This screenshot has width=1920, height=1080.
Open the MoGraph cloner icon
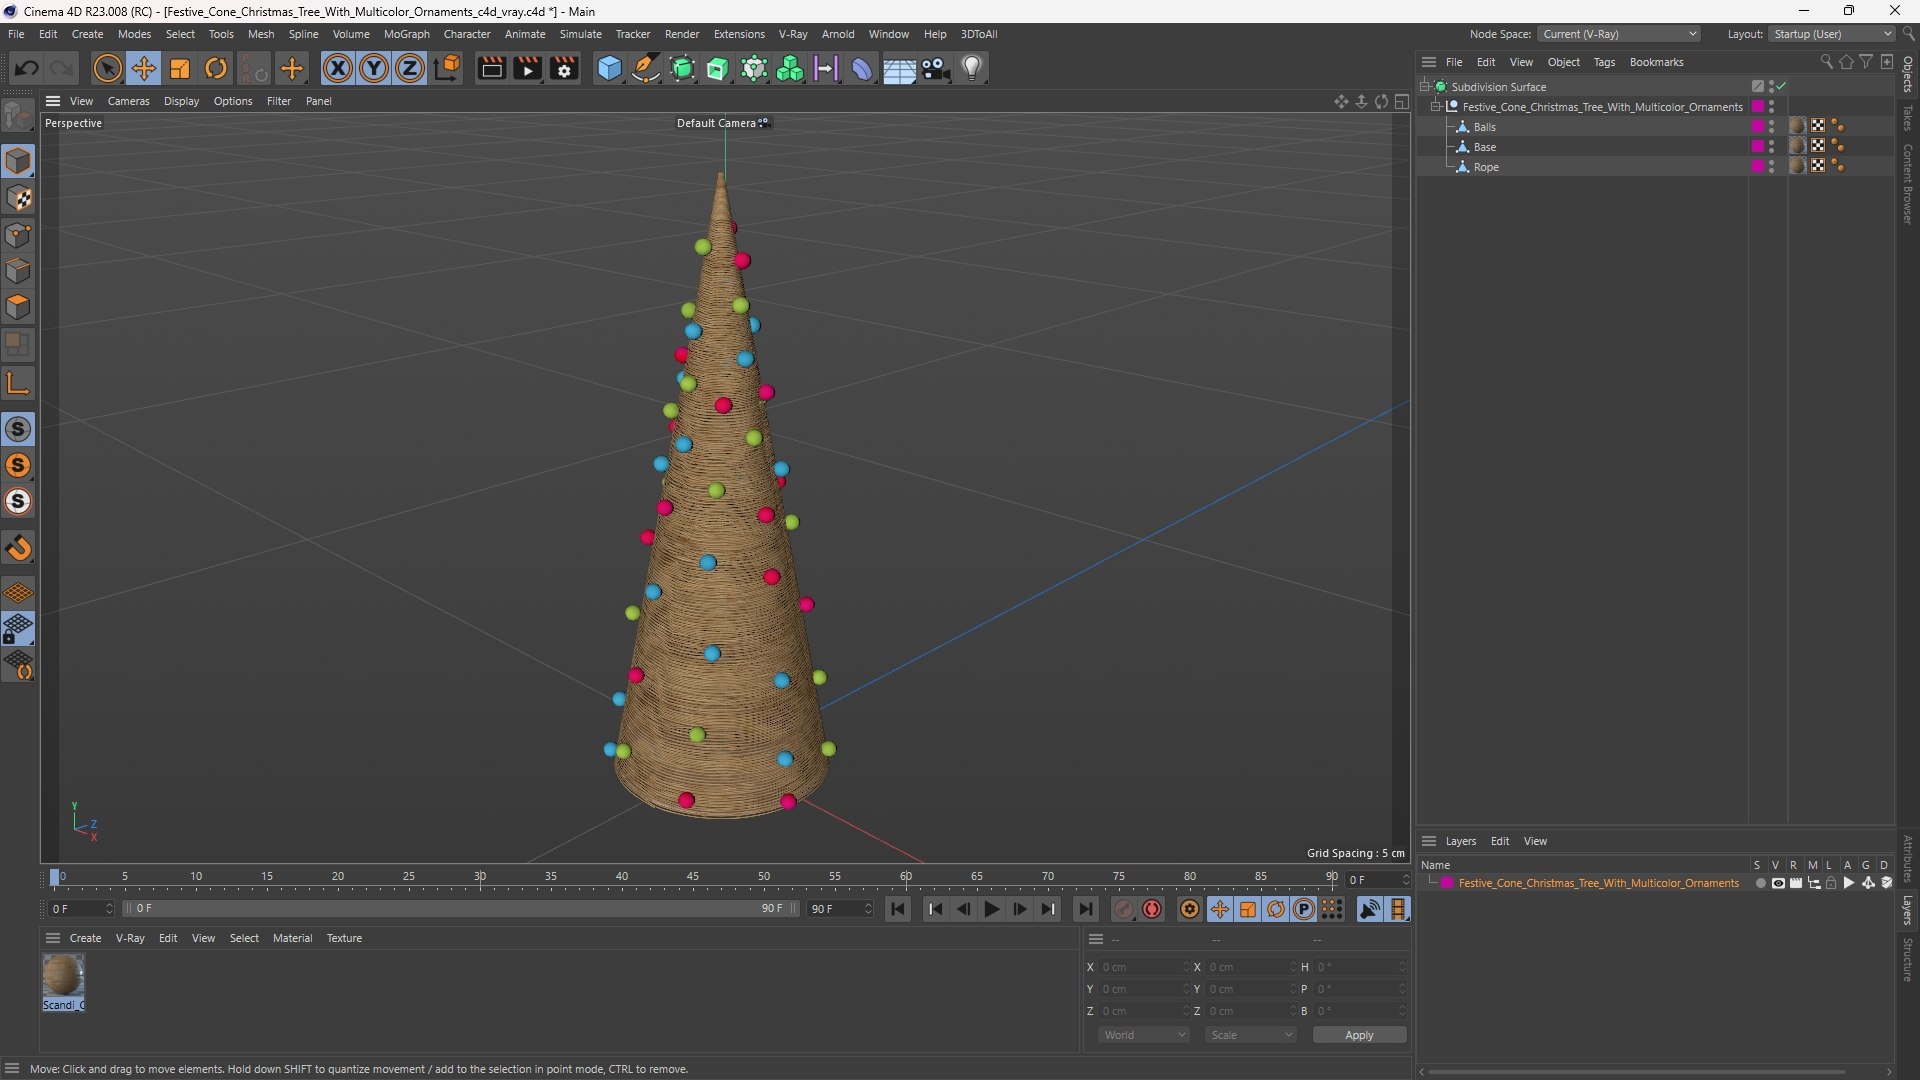point(790,68)
